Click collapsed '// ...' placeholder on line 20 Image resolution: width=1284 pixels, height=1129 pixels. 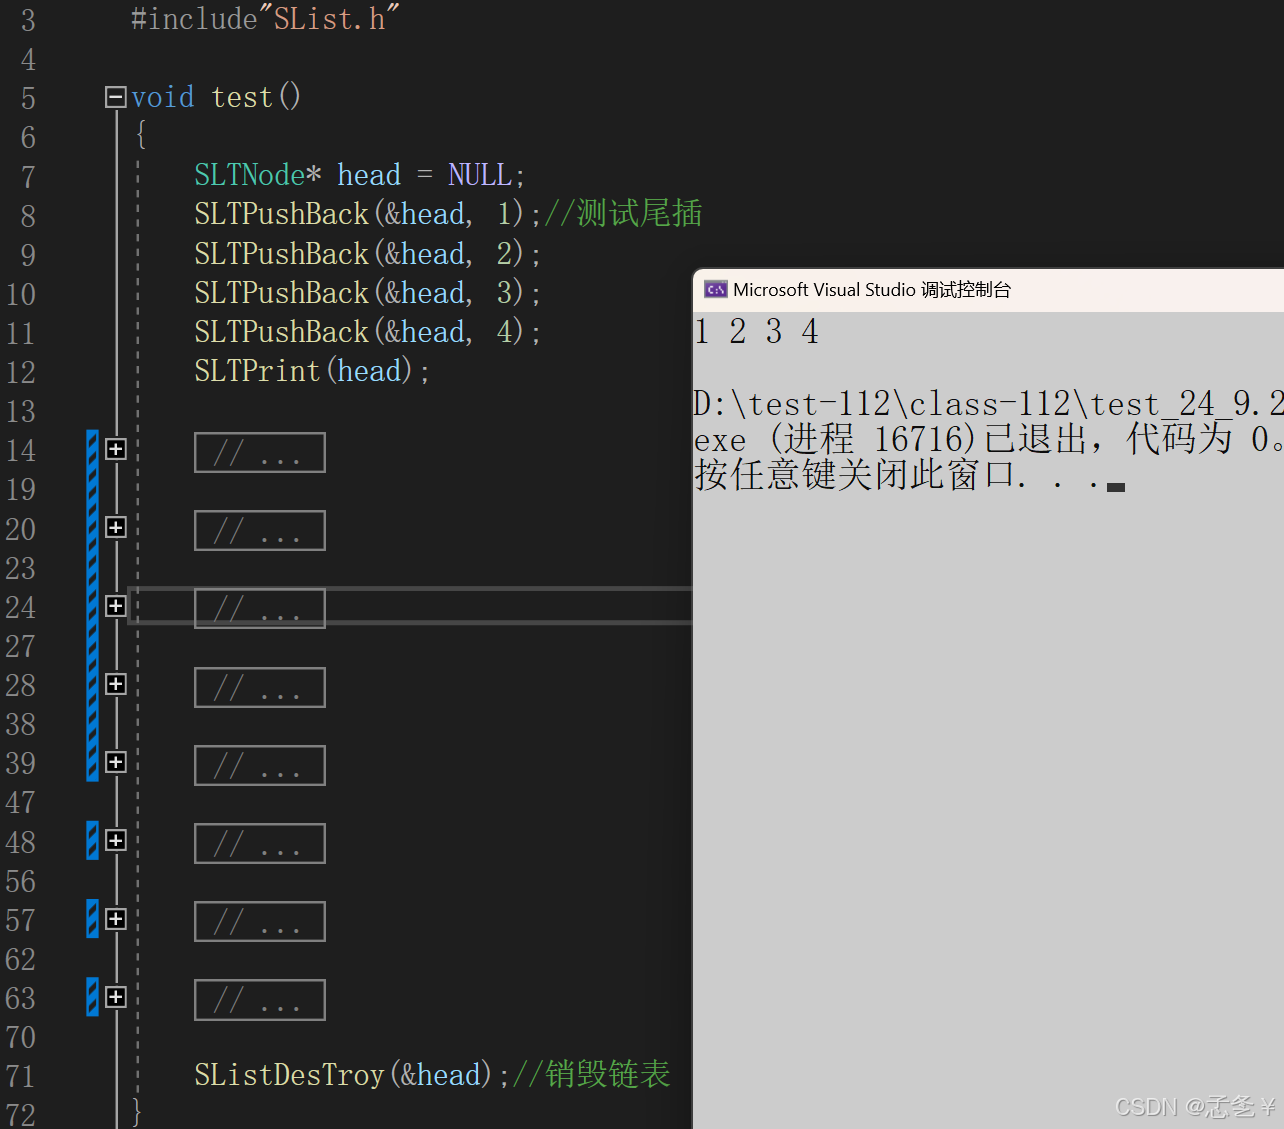tap(260, 530)
